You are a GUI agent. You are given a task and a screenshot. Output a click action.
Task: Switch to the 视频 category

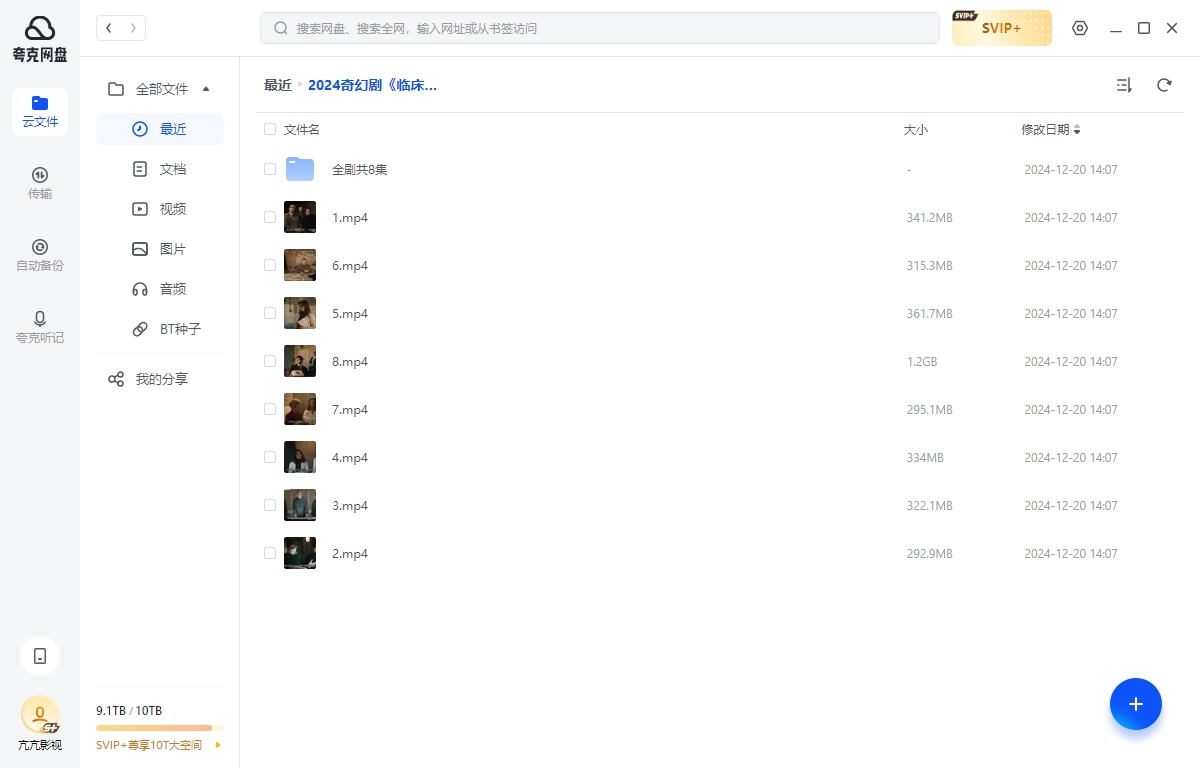pyautogui.click(x=172, y=208)
